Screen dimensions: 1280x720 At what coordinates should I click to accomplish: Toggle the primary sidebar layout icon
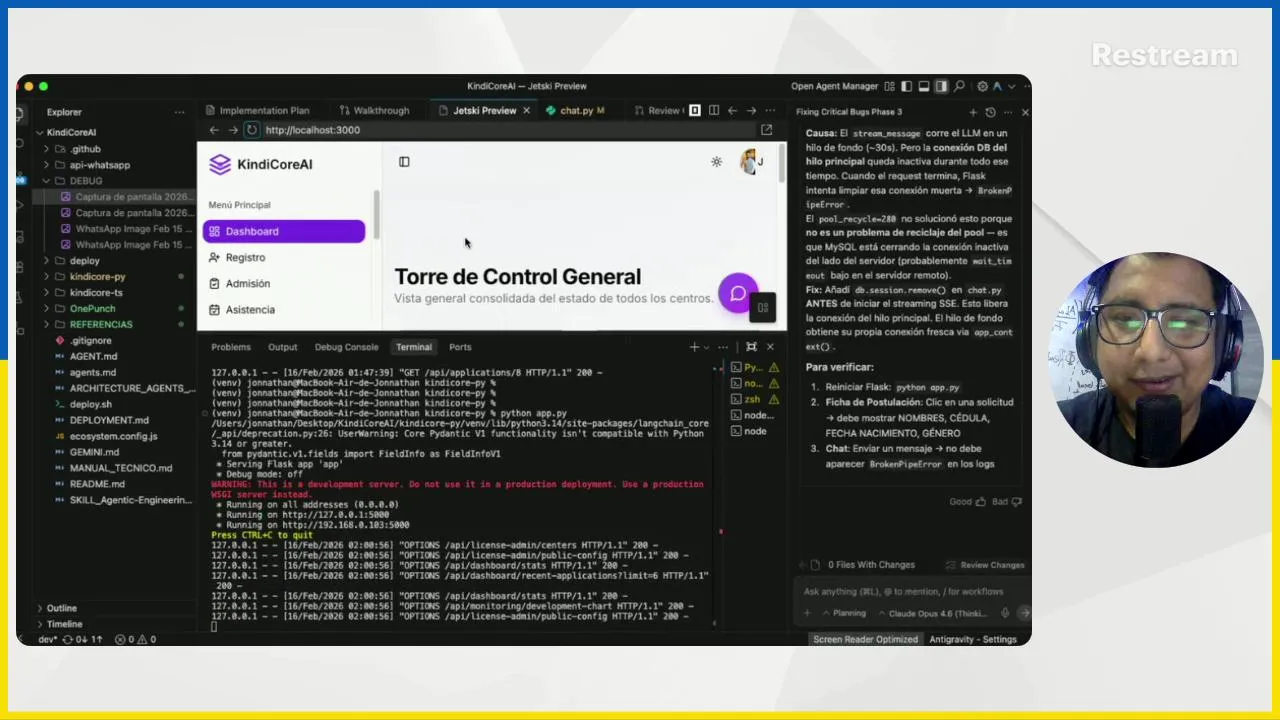point(906,86)
